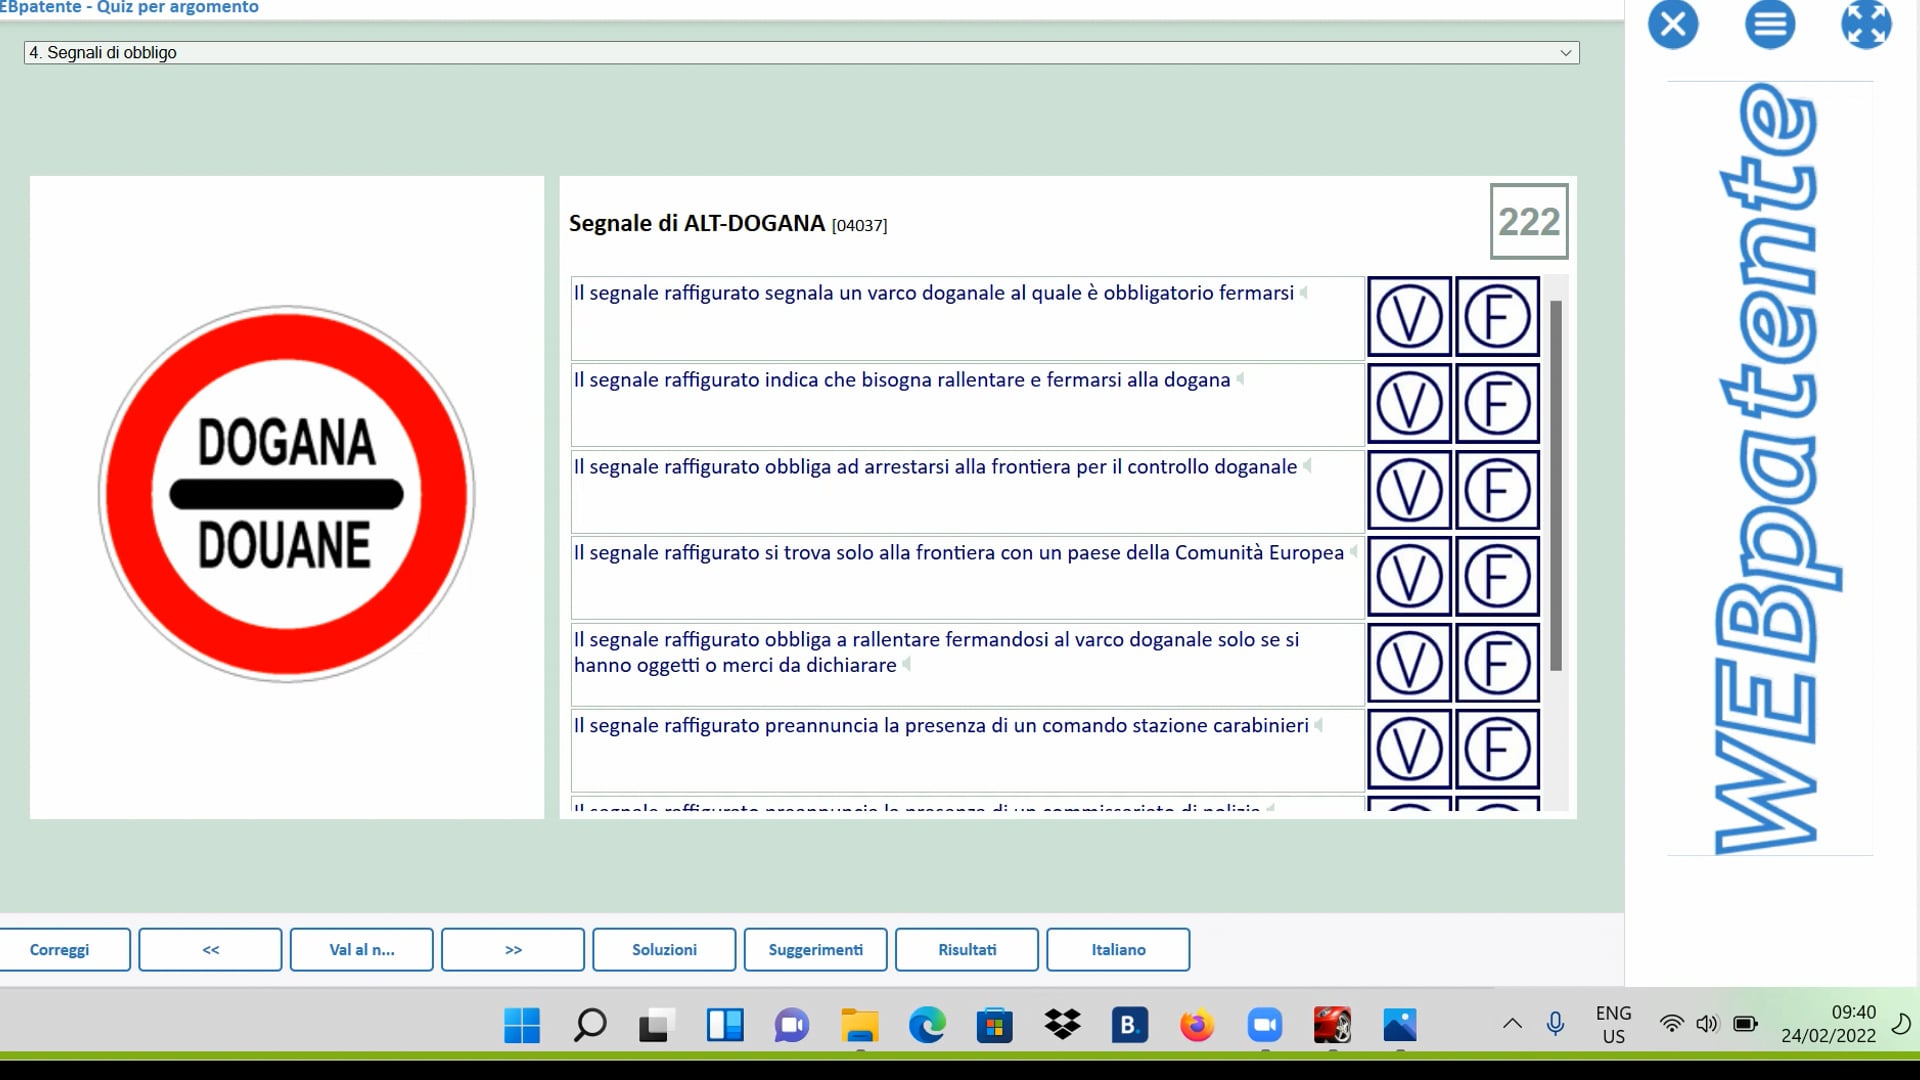Open the blue B app in taskbar
Image resolution: width=1920 pixels, height=1080 pixels.
(1130, 1025)
